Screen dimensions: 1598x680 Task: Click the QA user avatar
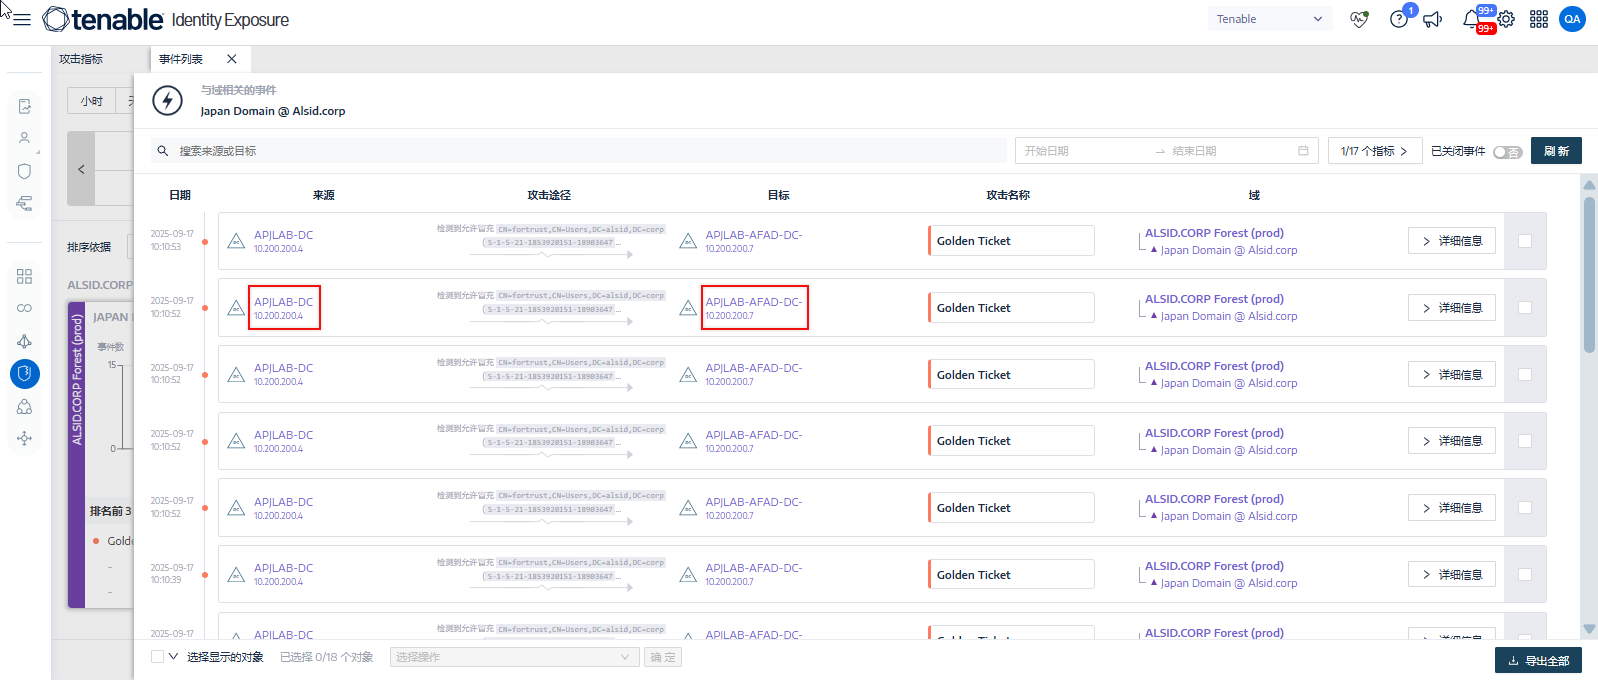[x=1572, y=19]
